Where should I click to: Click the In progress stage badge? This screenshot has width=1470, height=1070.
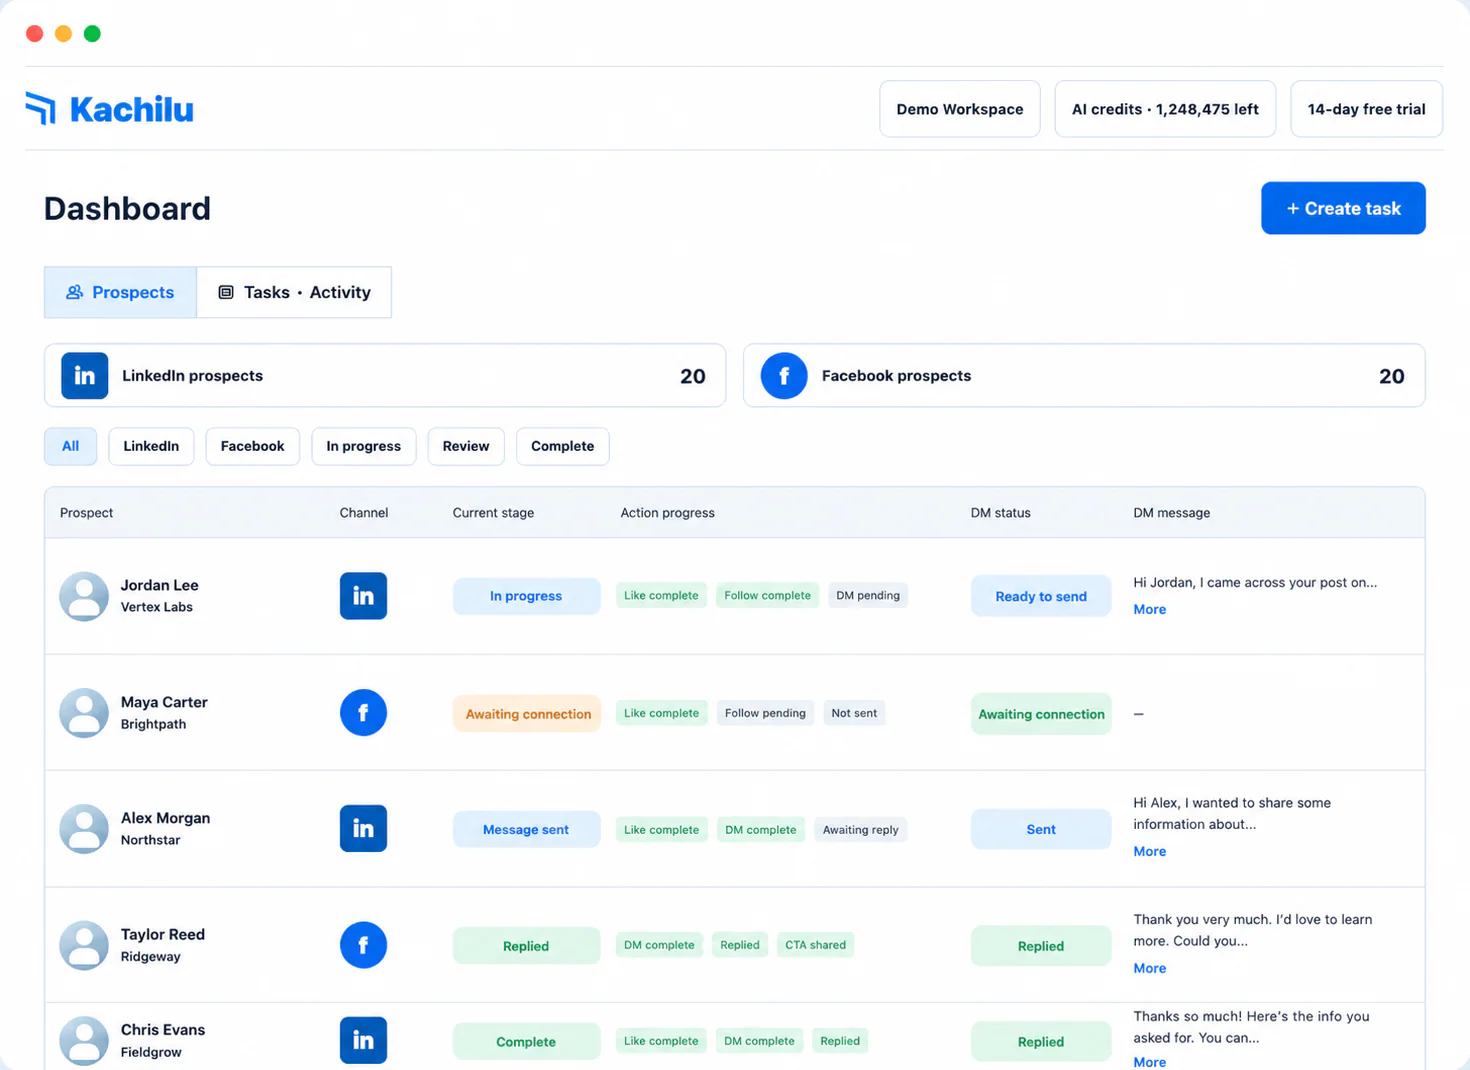point(526,596)
